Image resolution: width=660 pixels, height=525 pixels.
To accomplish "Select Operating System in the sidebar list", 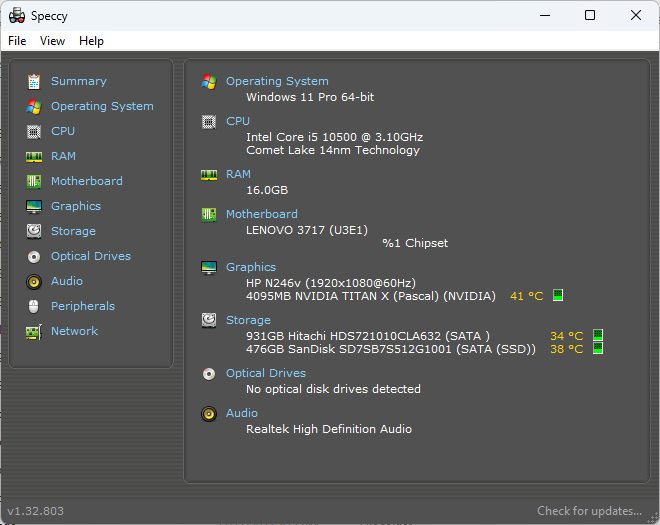I will pyautogui.click(x=102, y=106).
